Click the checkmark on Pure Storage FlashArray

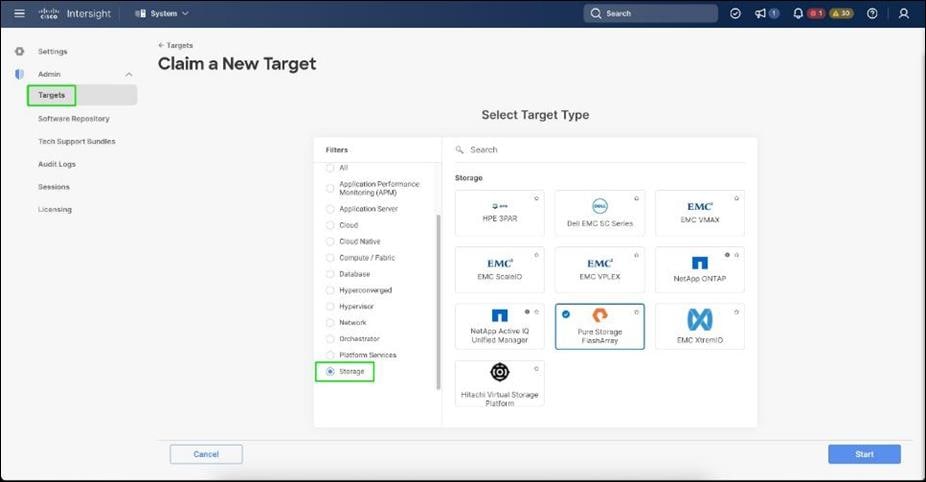(x=566, y=314)
